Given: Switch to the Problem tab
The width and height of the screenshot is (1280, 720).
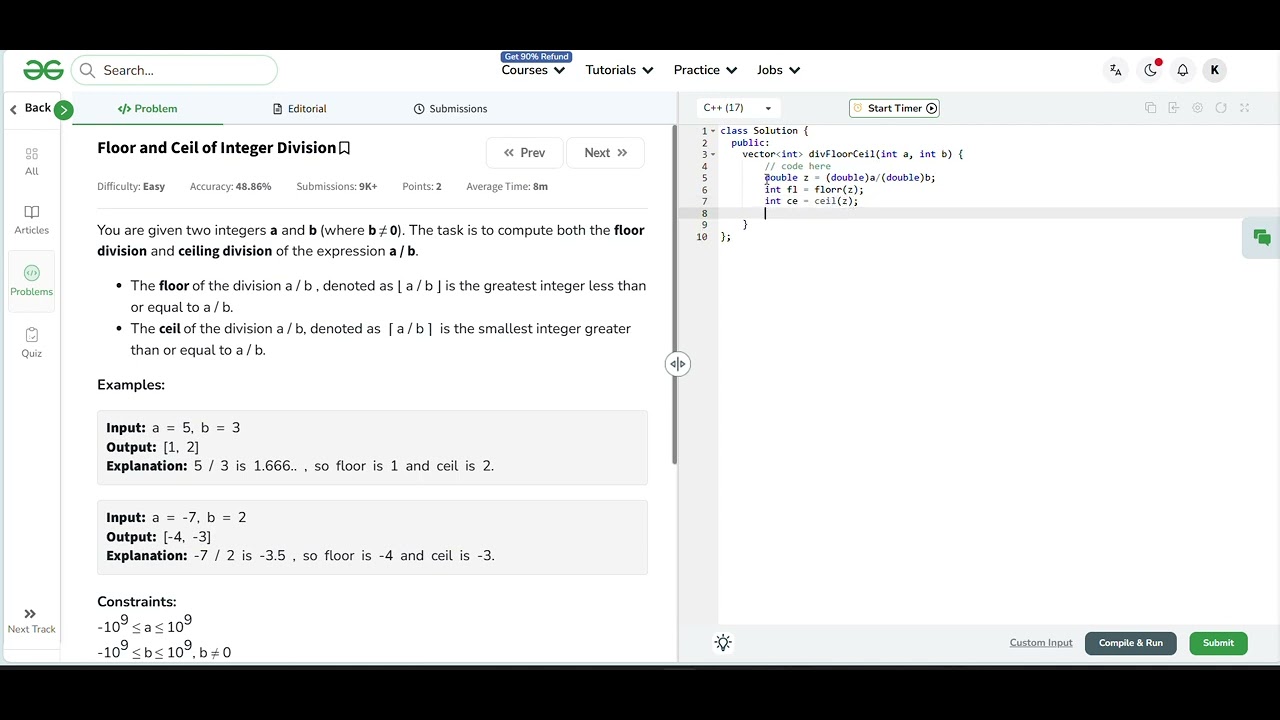Looking at the screenshot, I should click(x=147, y=108).
